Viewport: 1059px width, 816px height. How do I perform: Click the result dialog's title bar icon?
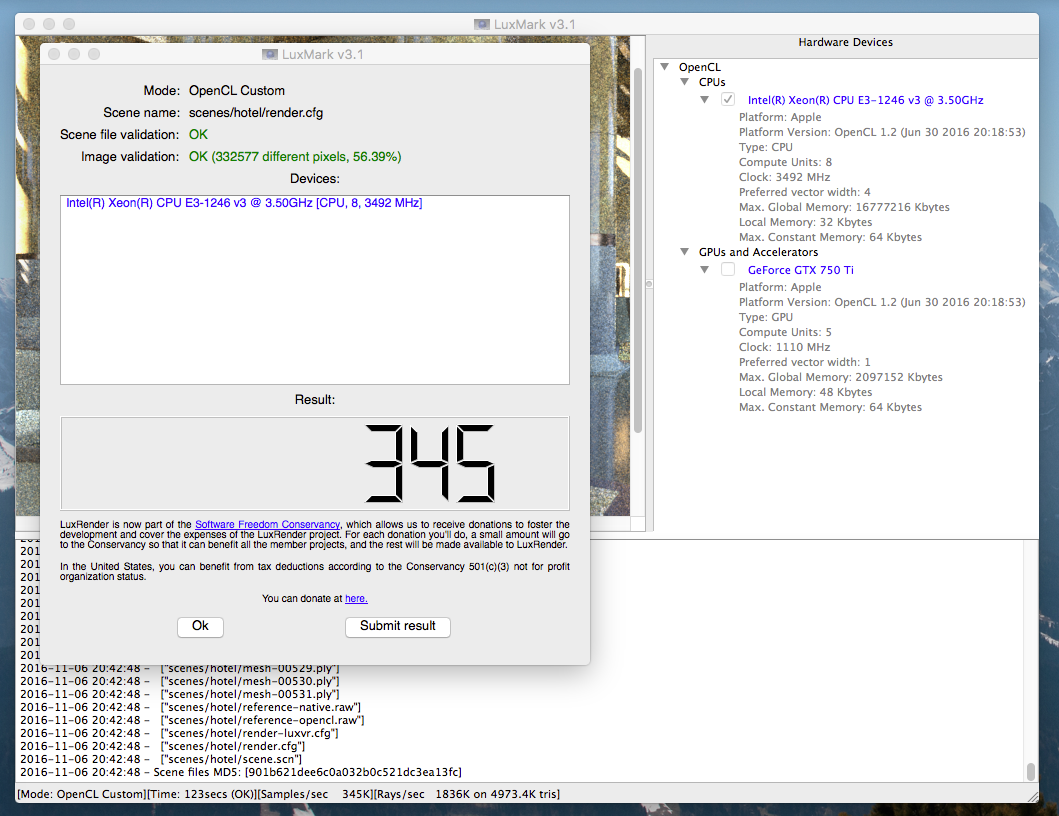pyautogui.click(x=270, y=54)
